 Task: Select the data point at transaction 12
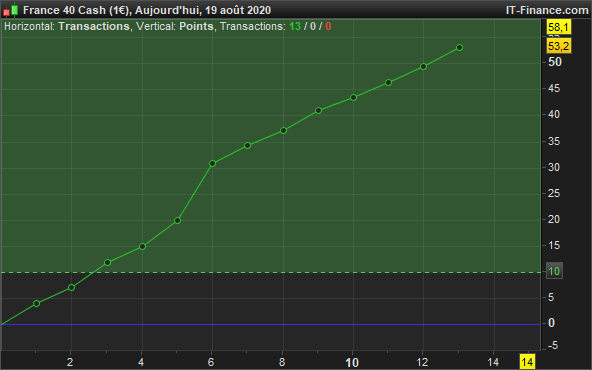[x=424, y=66]
